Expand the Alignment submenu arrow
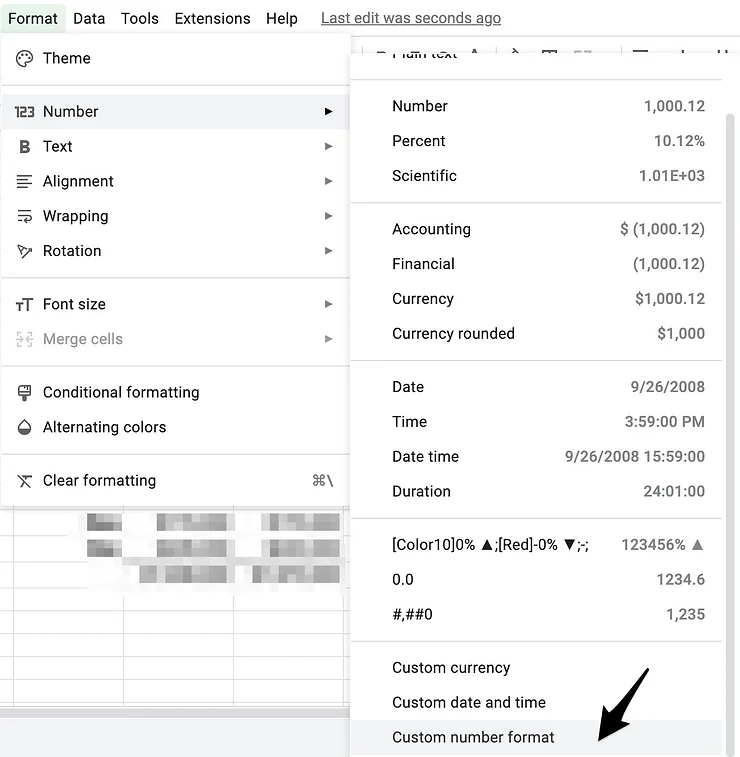 tap(328, 182)
